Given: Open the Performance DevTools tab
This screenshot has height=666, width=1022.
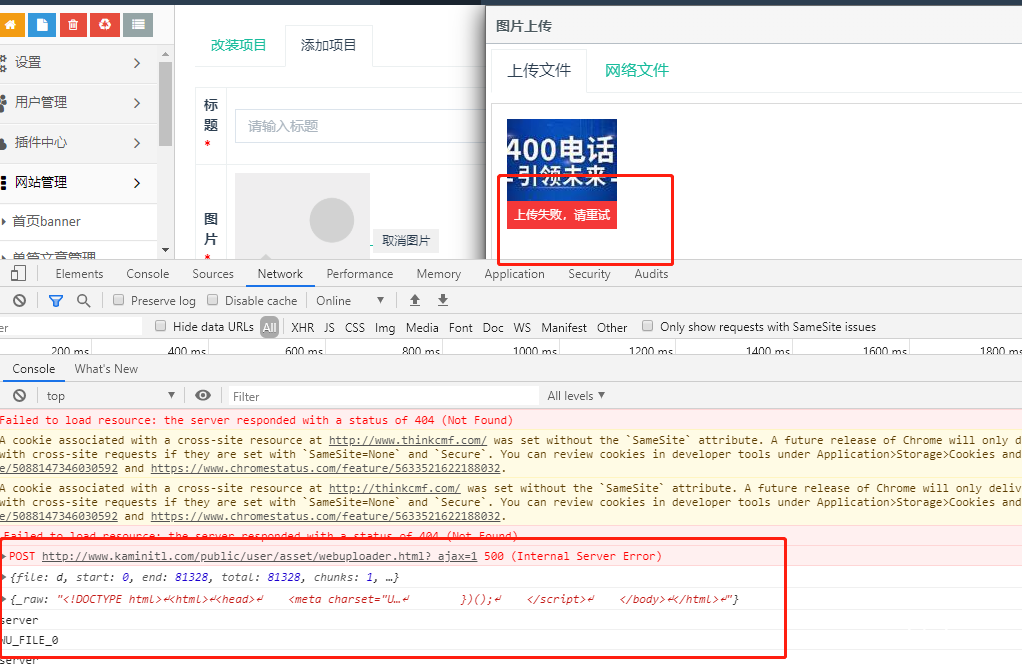Looking at the screenshot, I should pyautogui.click(x=360, y=274).
